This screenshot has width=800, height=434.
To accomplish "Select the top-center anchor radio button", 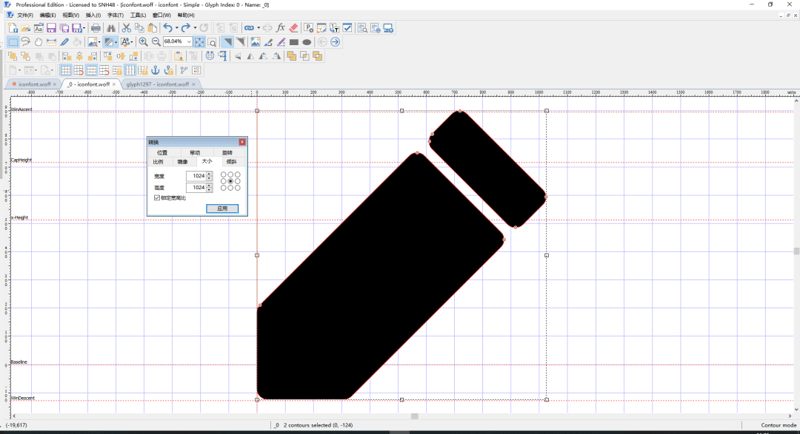I will click(231, 174).
